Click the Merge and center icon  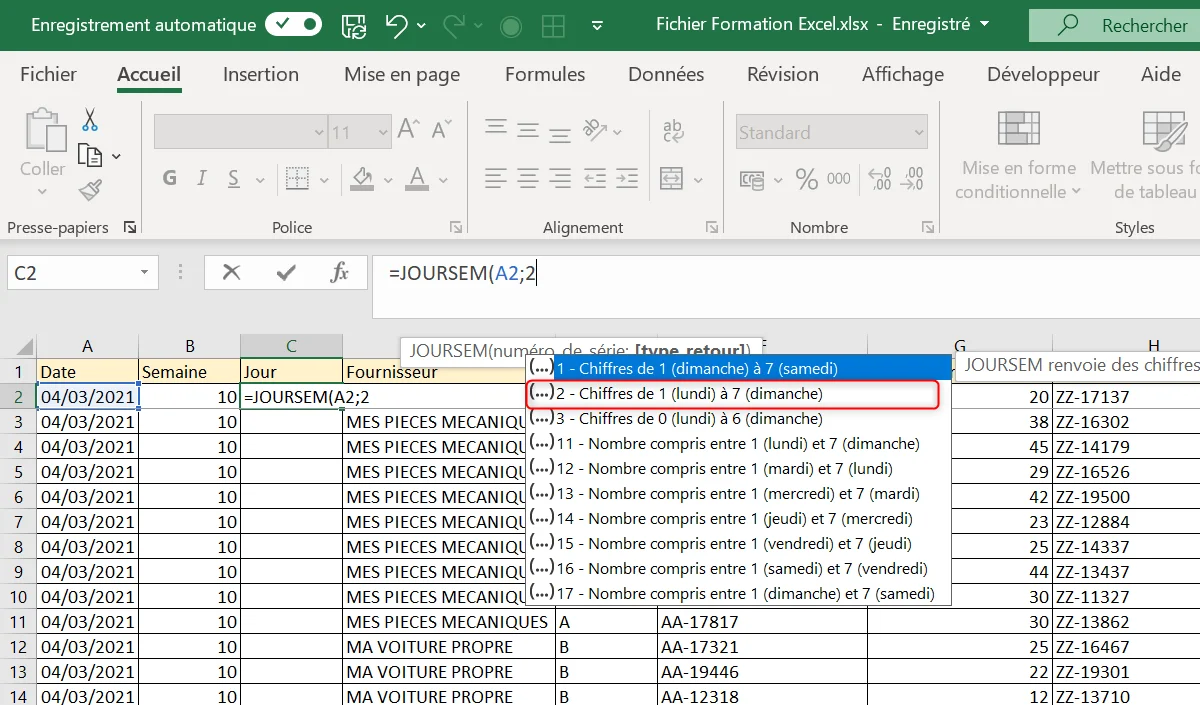click(x=671, y=178)
